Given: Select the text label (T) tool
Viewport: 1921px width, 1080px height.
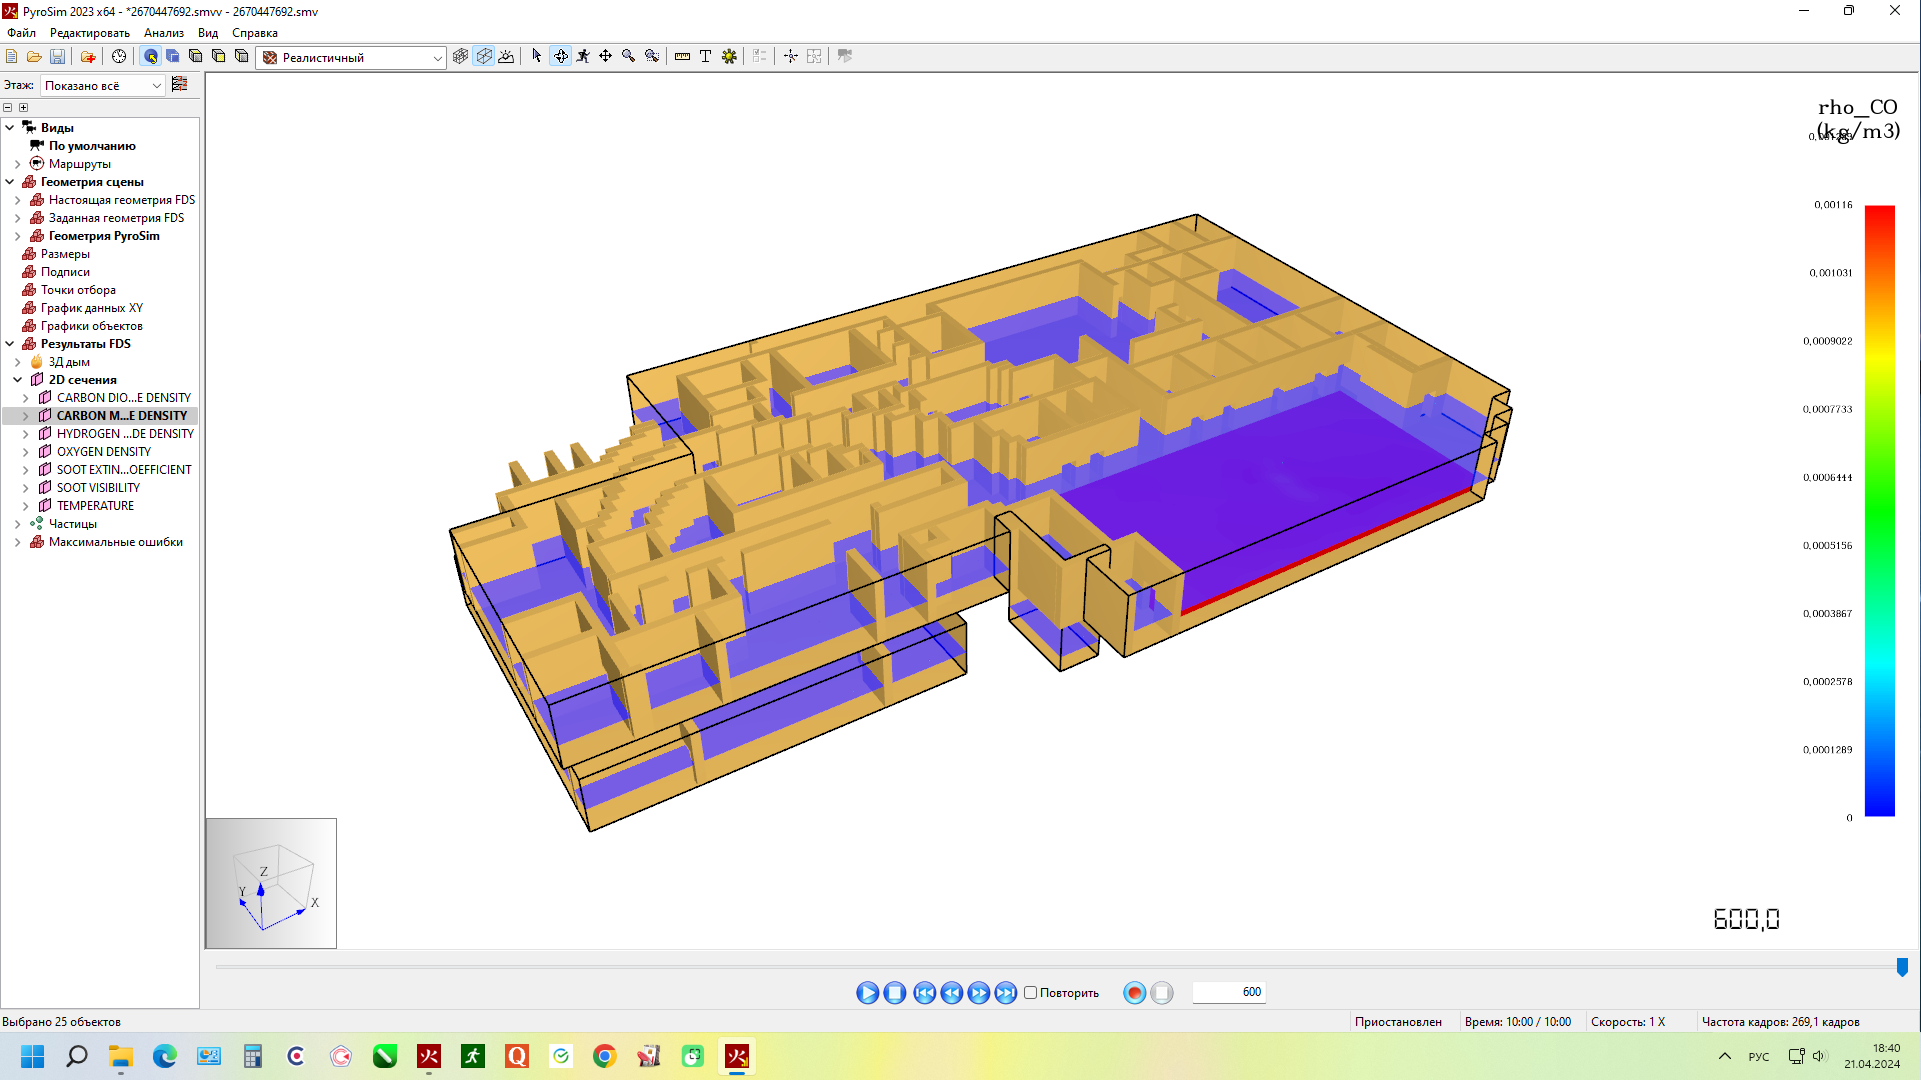Looking at the screenshot, I should pos(705,57).
